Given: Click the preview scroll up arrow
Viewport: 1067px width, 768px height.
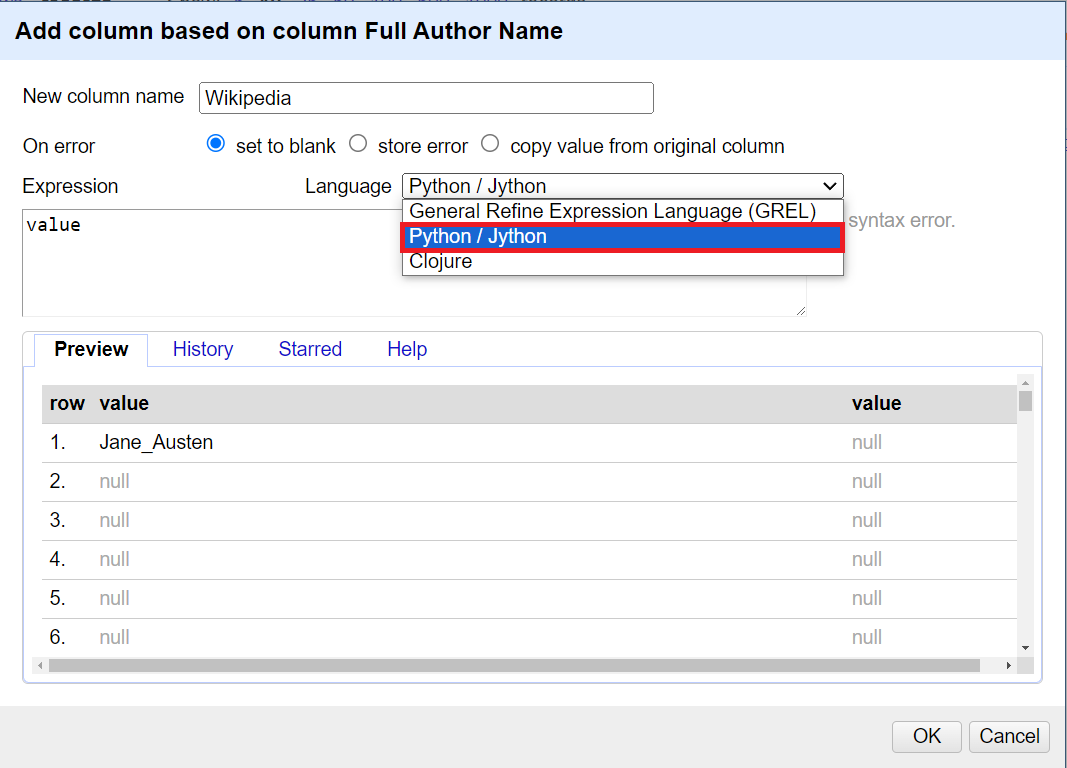Looking at the screenshot, I should pos(1025,383).
